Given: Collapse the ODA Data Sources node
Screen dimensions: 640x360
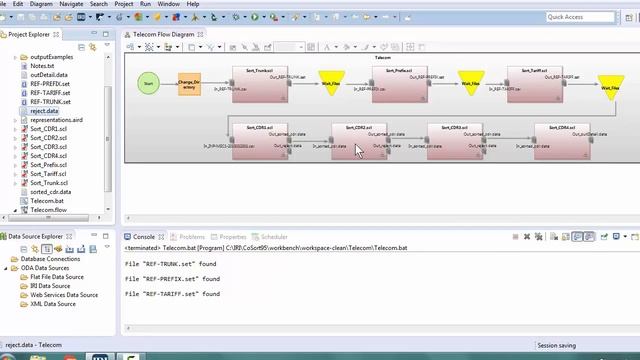Looking at the screenshot, I should [x=6, y=268].
